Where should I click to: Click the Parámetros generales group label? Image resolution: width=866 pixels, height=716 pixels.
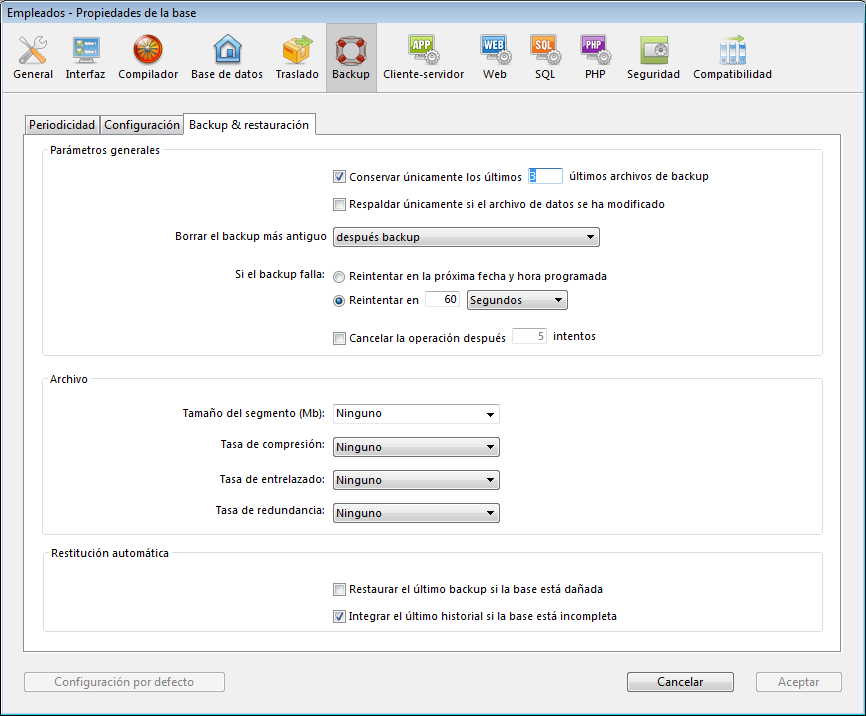pyautogui.click(x=105, y=150)
